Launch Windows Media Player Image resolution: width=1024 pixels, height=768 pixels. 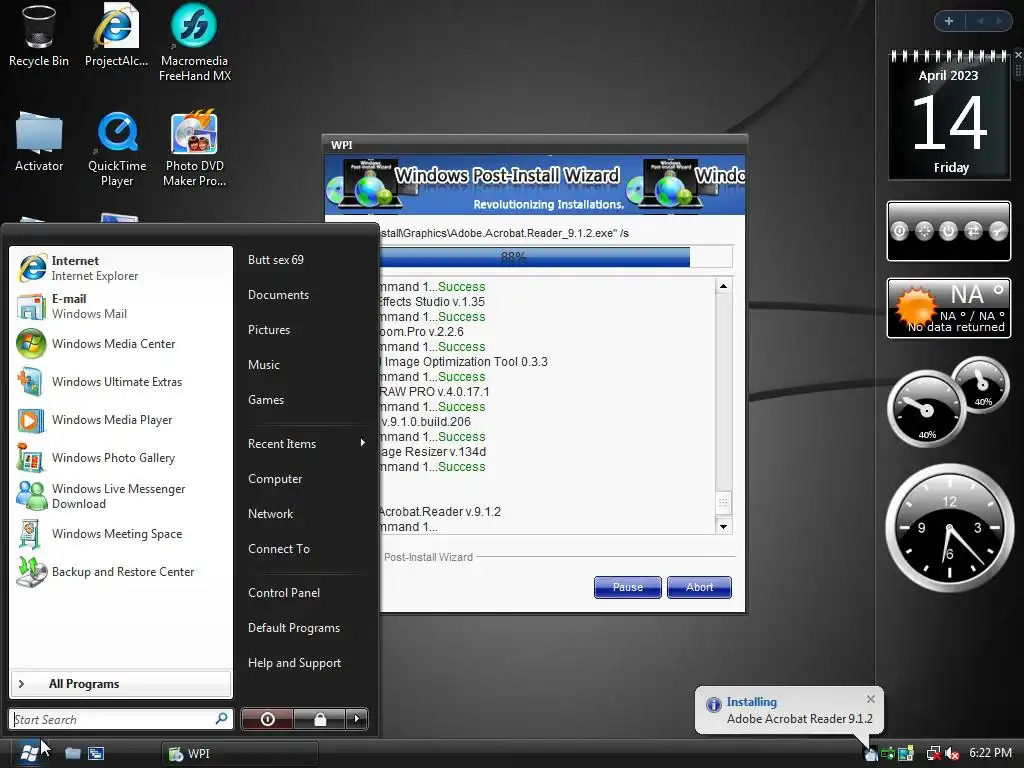click(121, 419)
